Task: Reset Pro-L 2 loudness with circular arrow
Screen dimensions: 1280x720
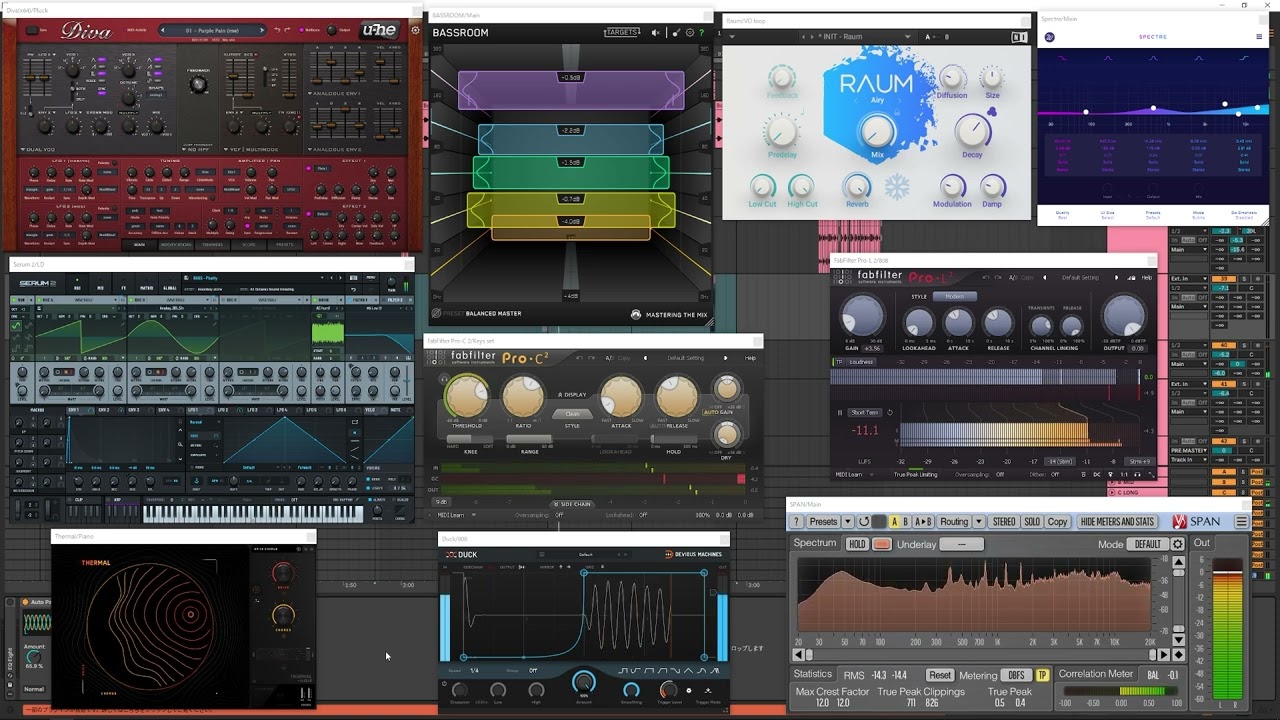Action: (890, 412)
